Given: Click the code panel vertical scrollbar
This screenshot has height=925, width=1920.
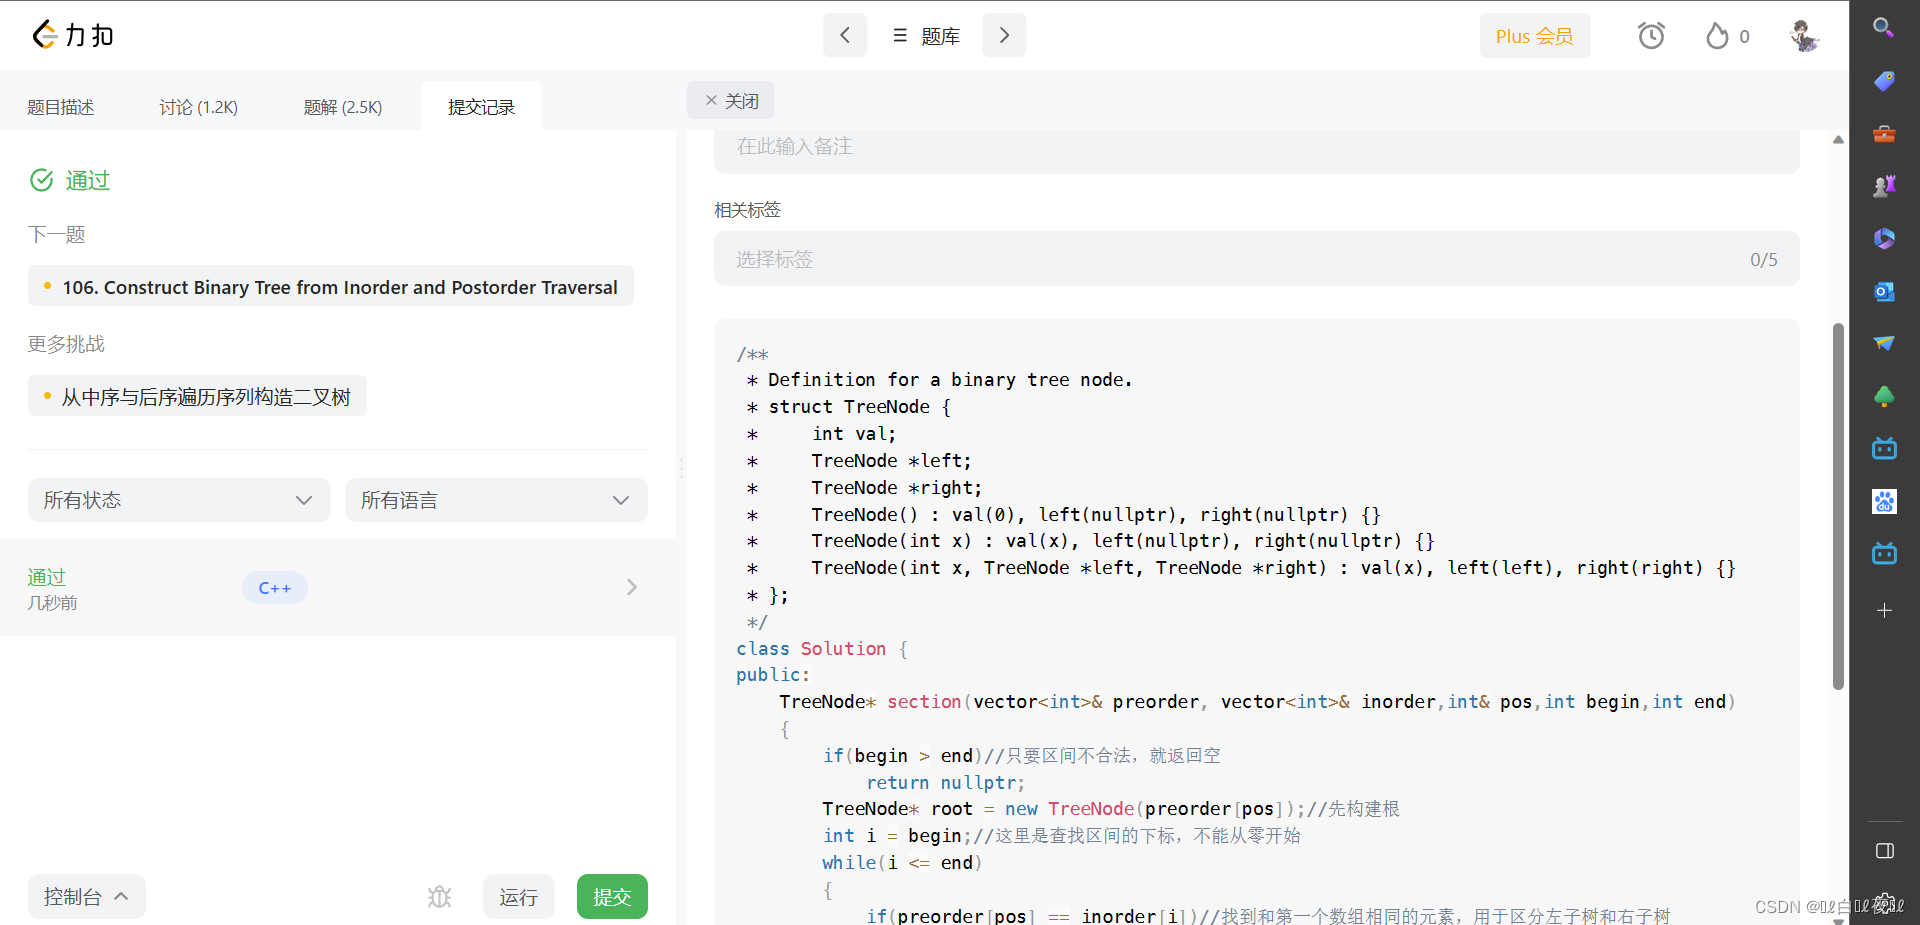Looking at the screenshot, I should 1838,506.
